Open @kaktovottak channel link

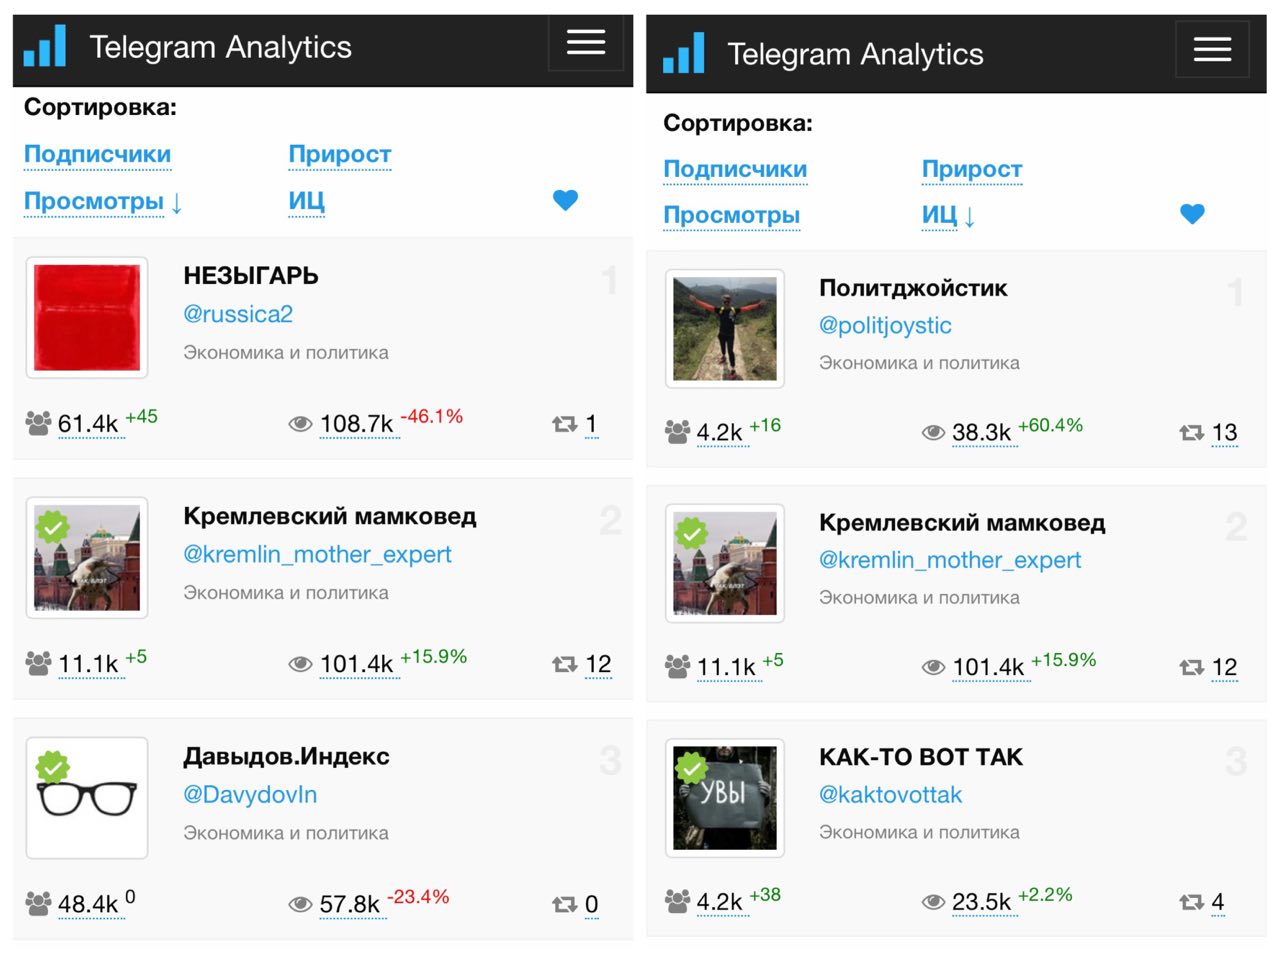click(x=890, y=795)
